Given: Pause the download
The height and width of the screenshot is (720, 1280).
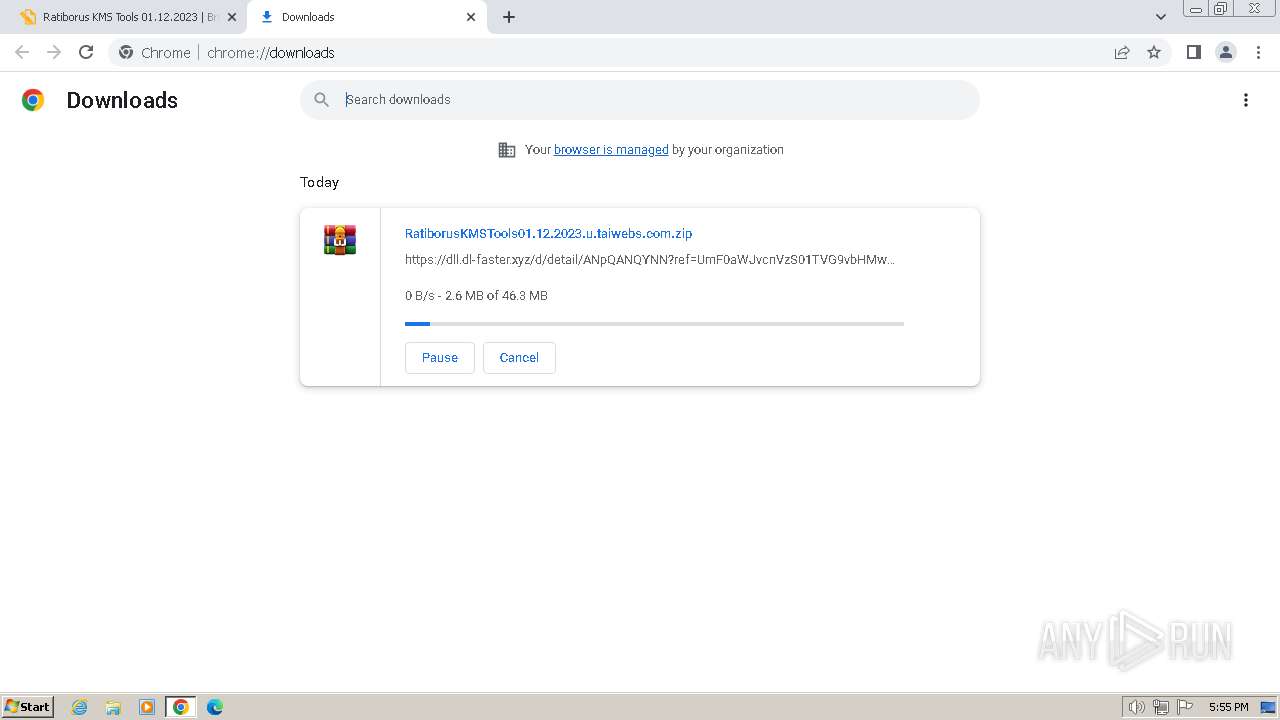Looking at the screenshot, I should point(440,358).
